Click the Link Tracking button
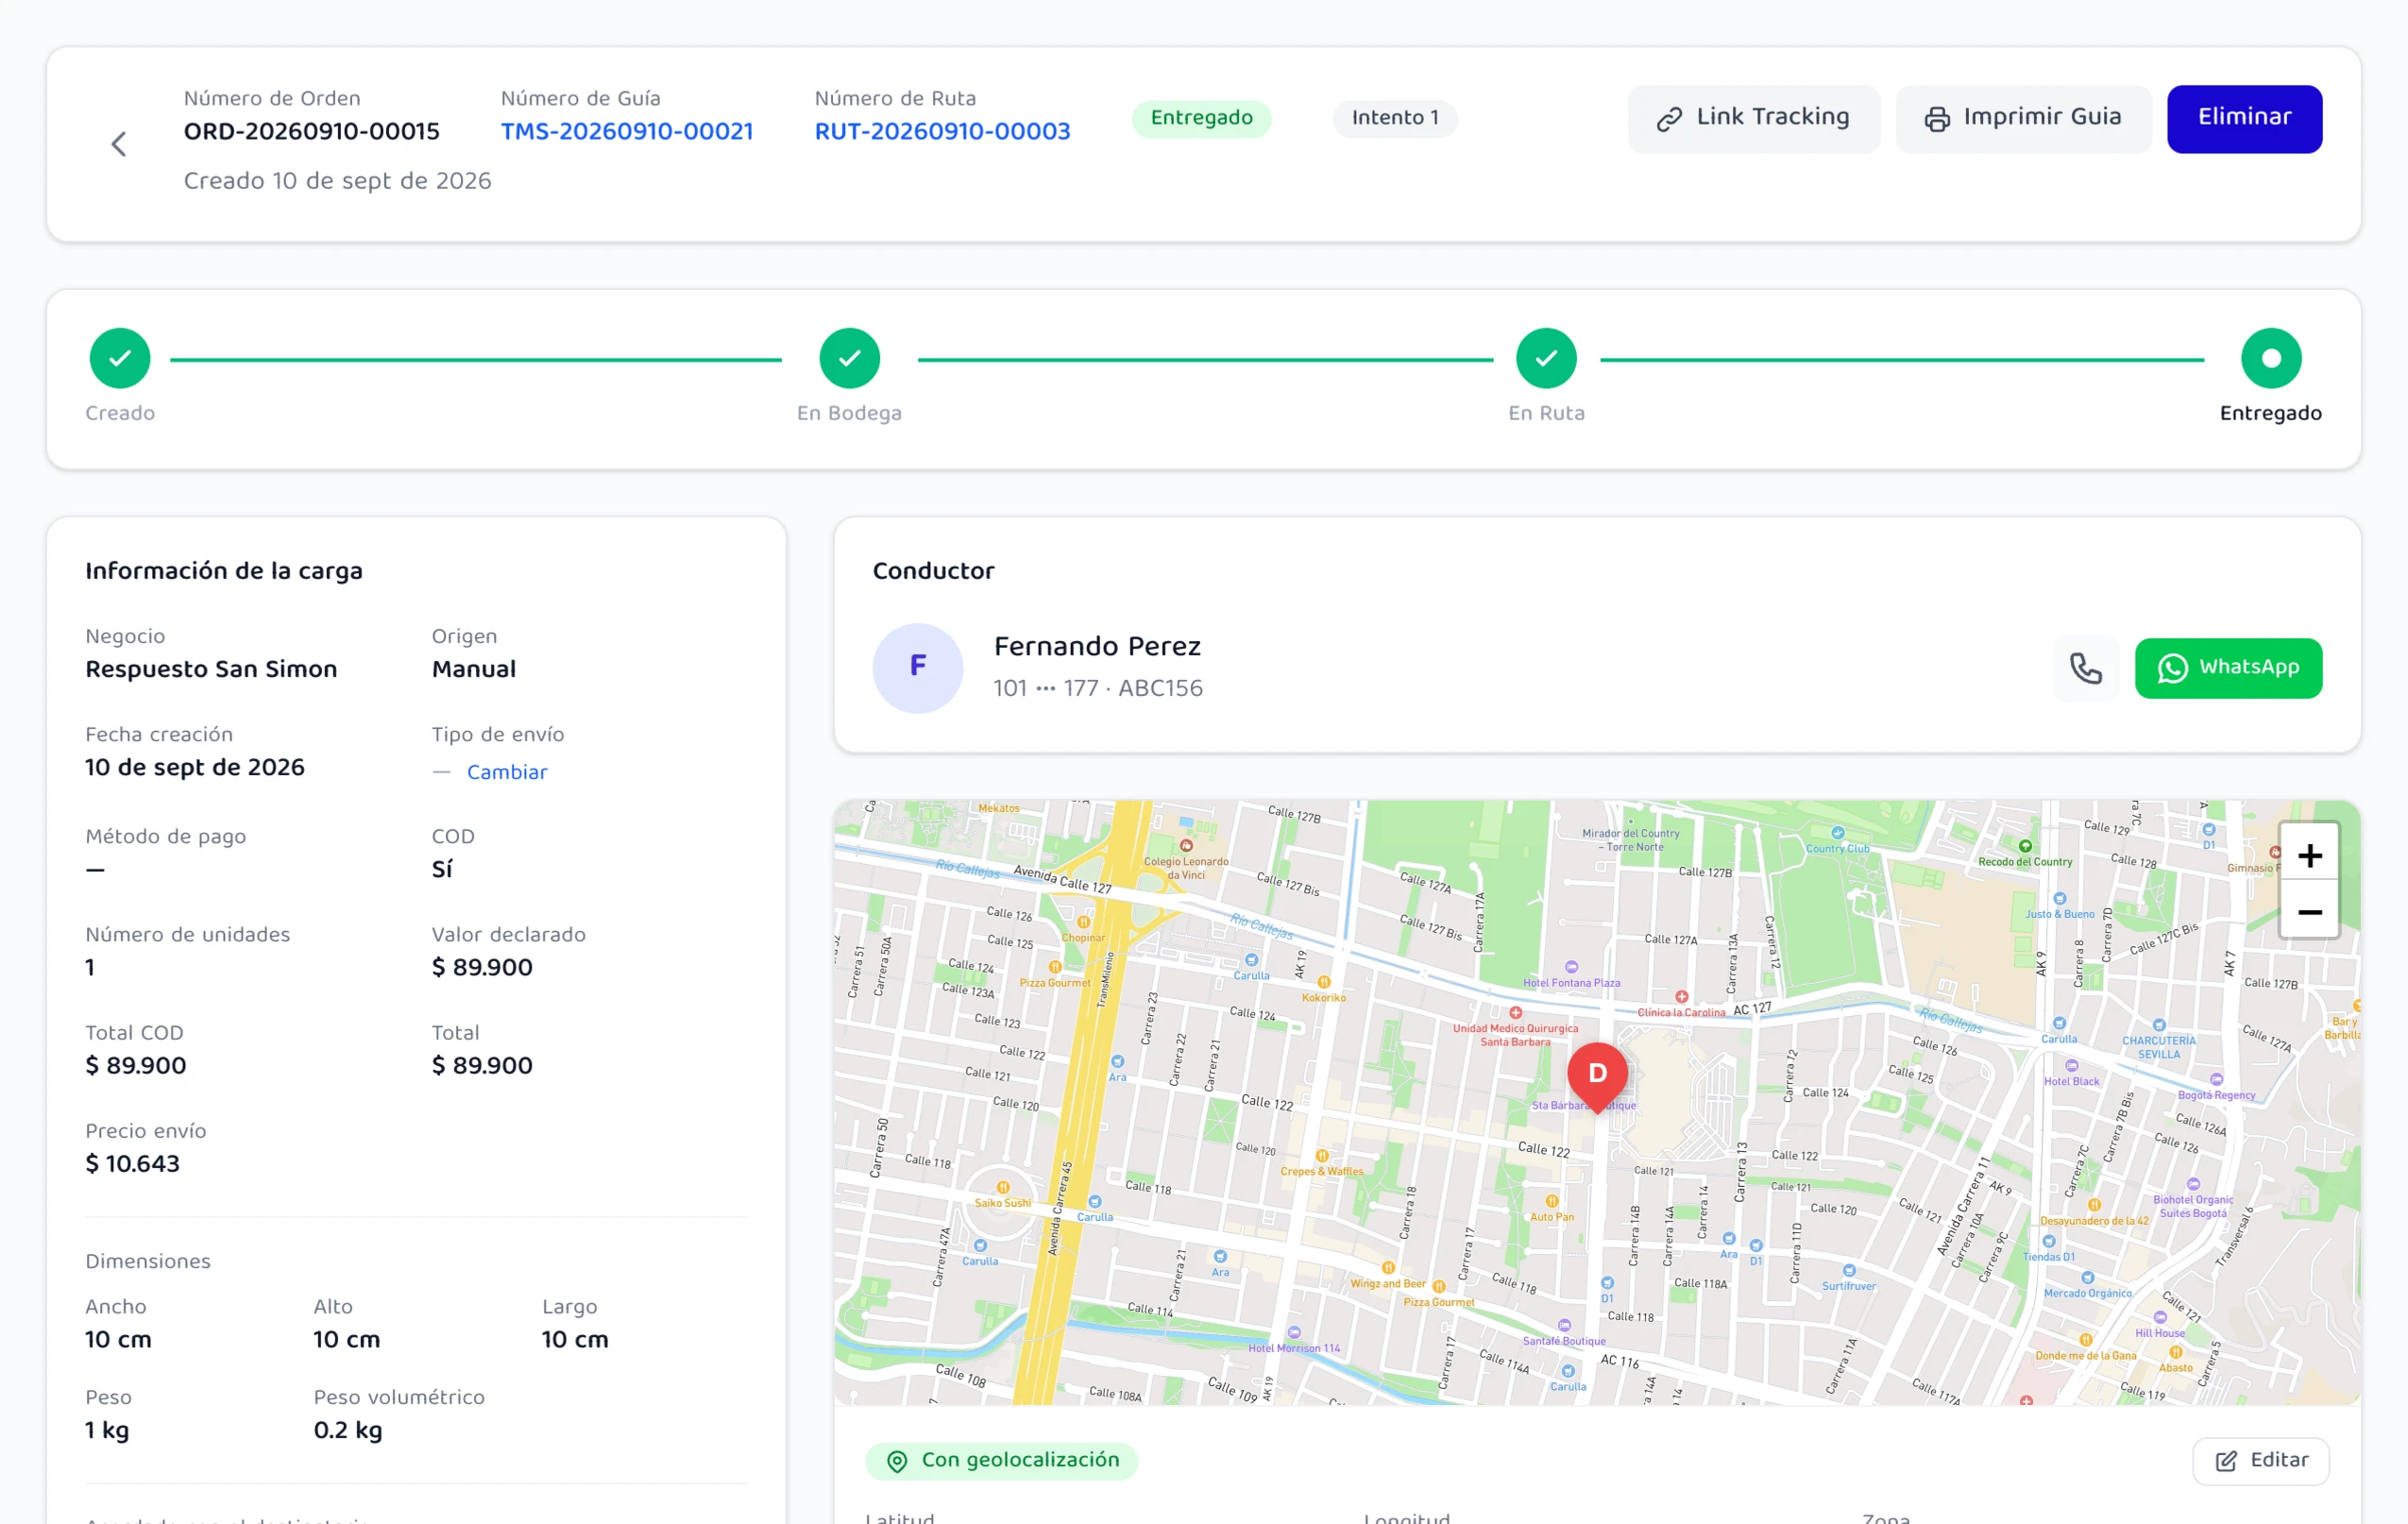Image resolution: width=2408 pixels, height=1524 pixels. click(1753, 118)
